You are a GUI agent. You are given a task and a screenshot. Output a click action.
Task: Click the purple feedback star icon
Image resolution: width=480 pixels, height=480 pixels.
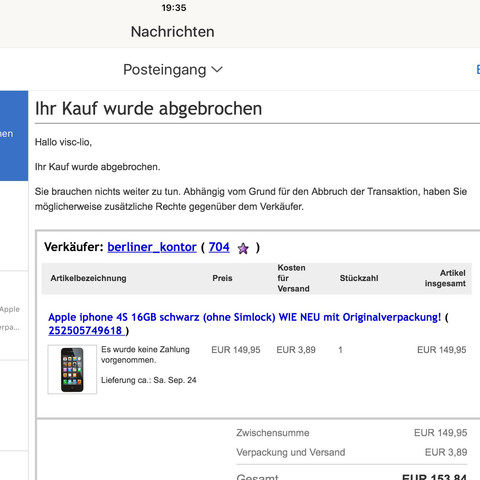243,248
